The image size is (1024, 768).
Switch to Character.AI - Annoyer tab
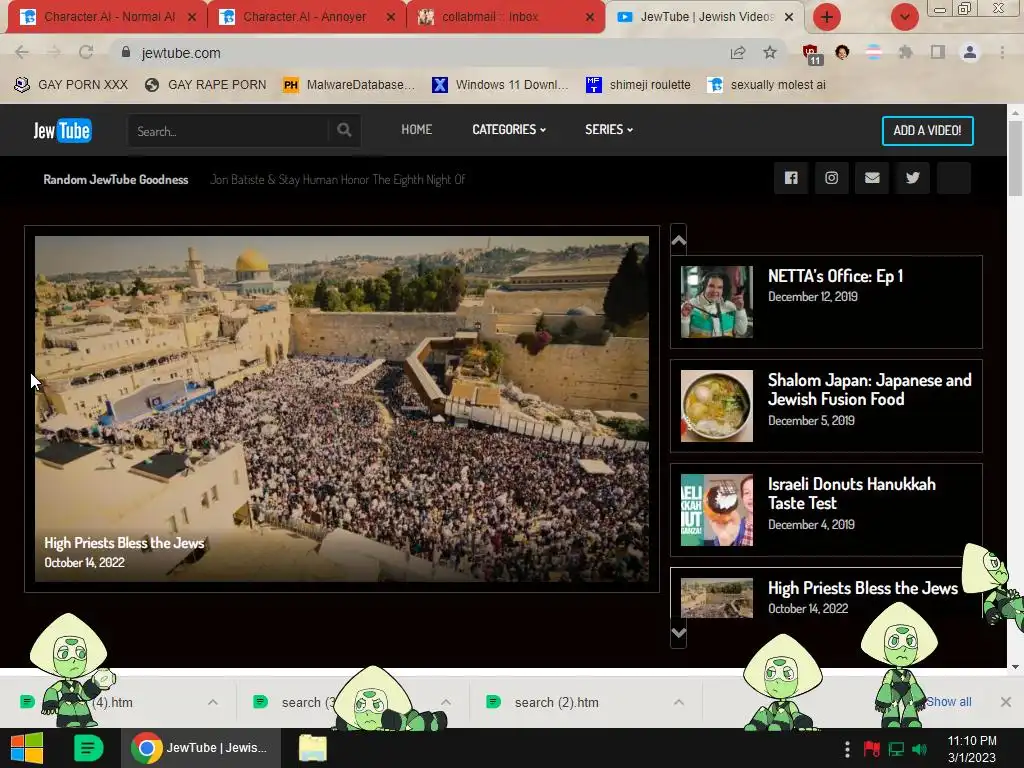point(307,17)
